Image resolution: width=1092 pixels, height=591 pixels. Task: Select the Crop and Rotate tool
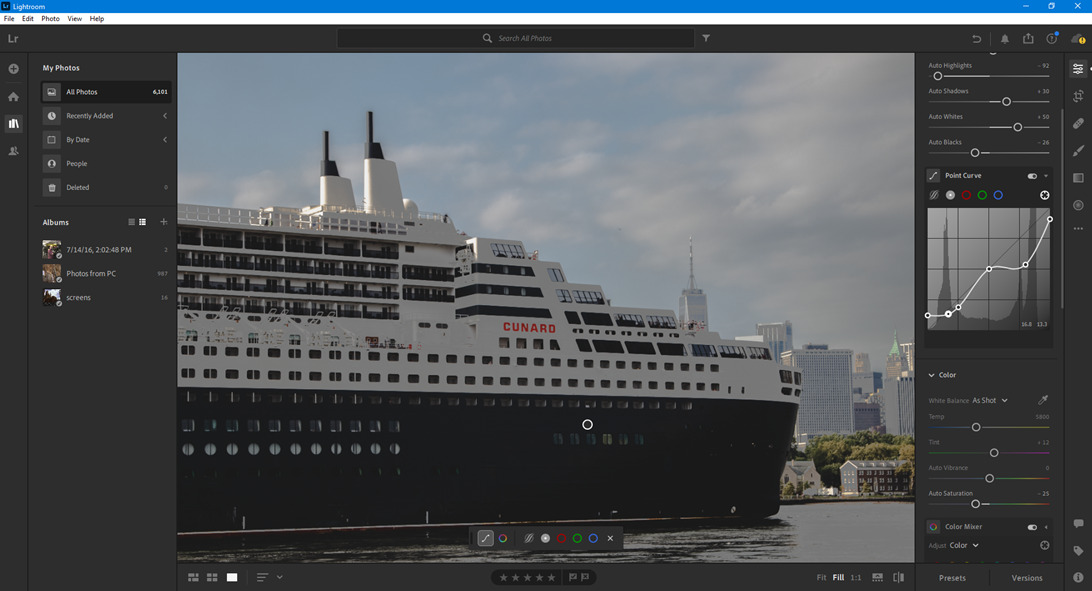1078,96
